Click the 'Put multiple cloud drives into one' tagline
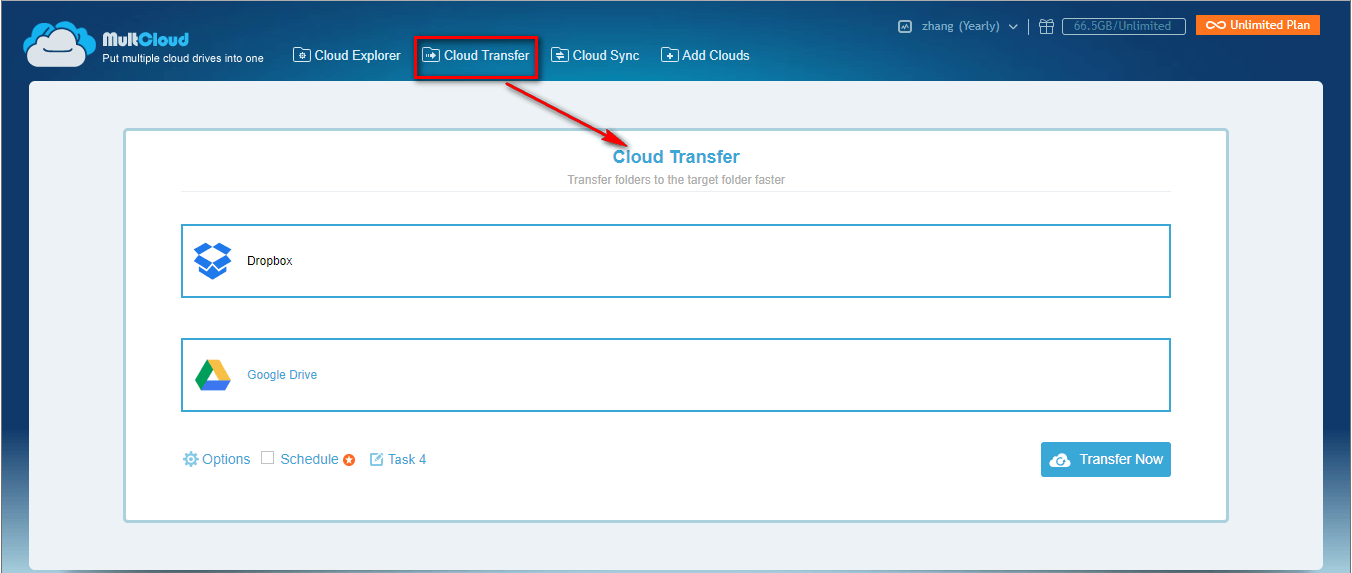 (183, 58)
